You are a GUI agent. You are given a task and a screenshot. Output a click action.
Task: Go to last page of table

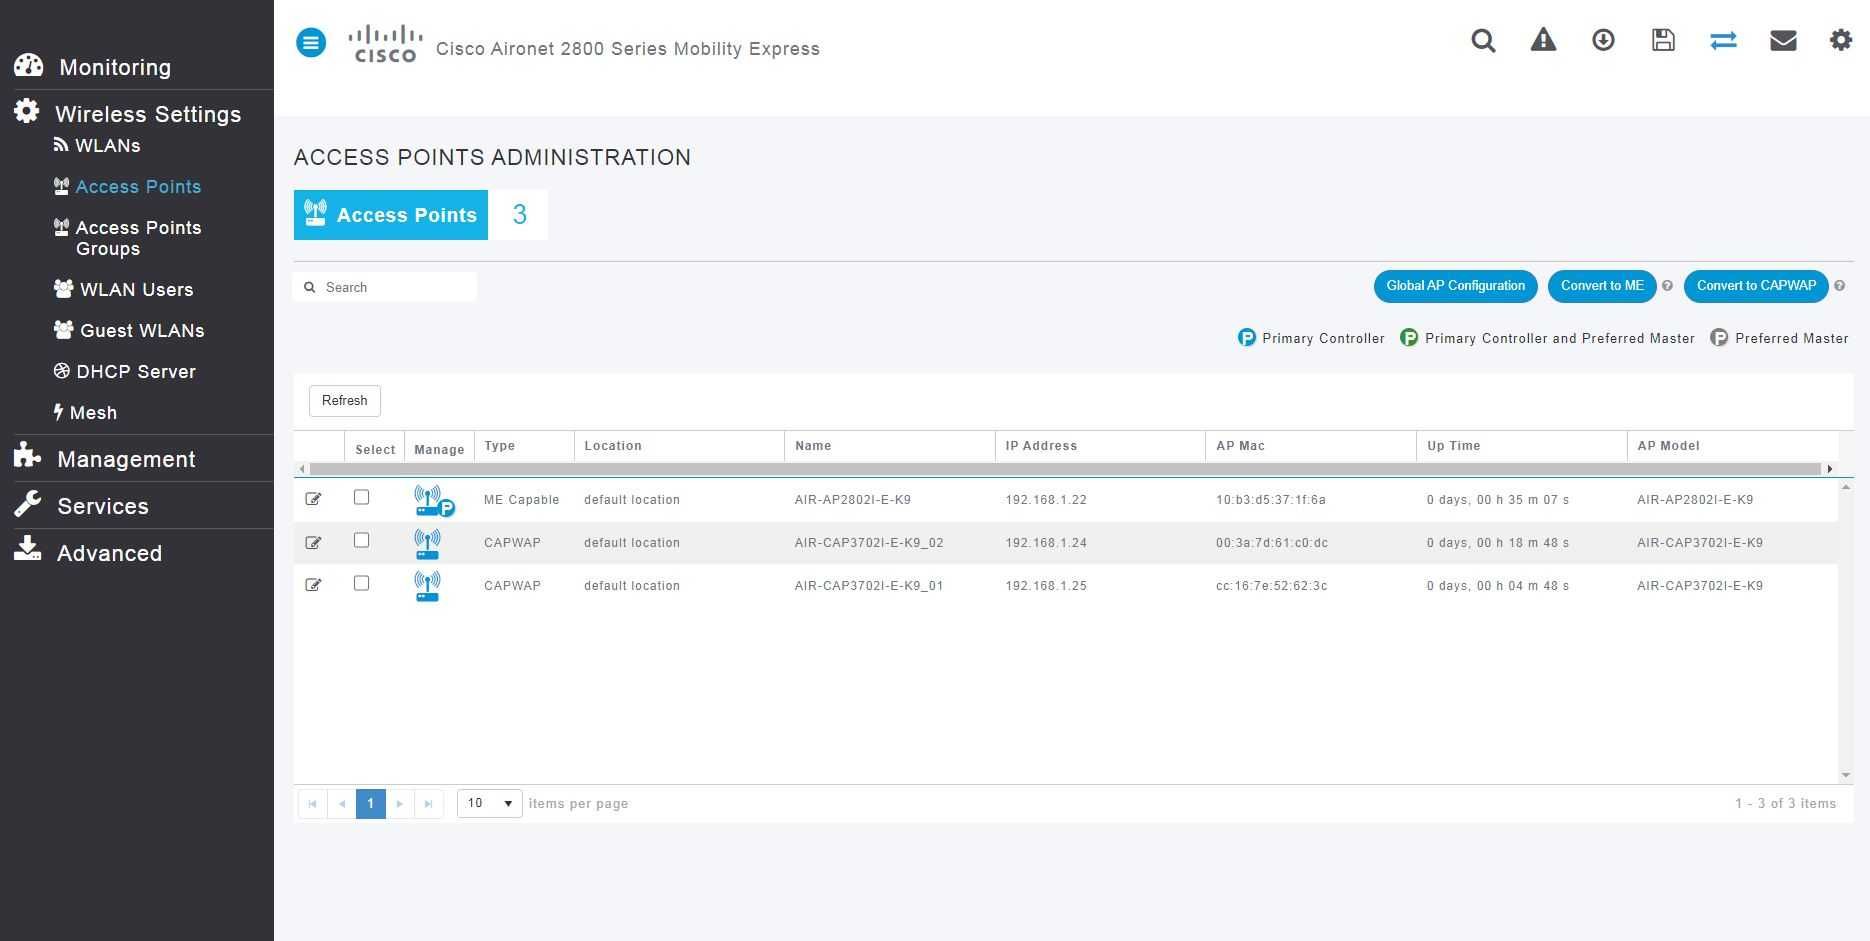429,803
